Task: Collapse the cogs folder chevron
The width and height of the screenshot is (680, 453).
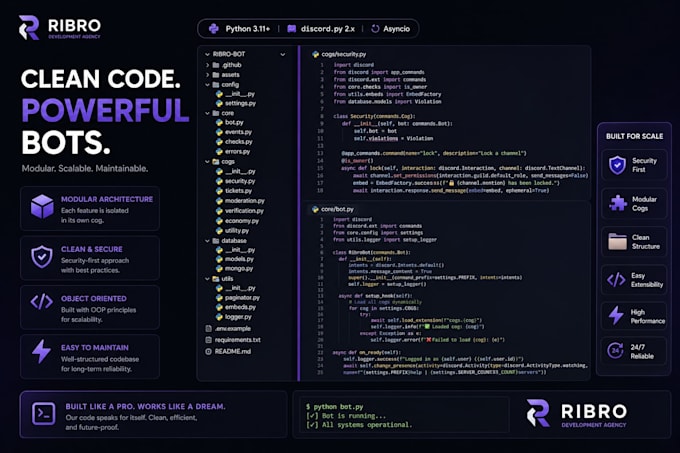Action: (207, 161)
